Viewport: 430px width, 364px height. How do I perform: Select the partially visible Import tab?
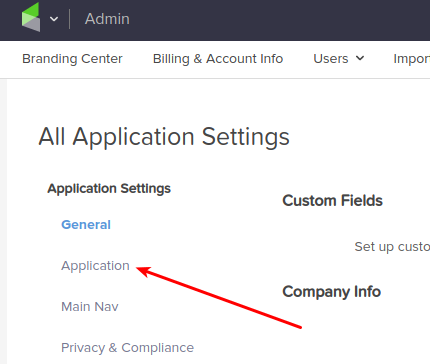[412, 59]
